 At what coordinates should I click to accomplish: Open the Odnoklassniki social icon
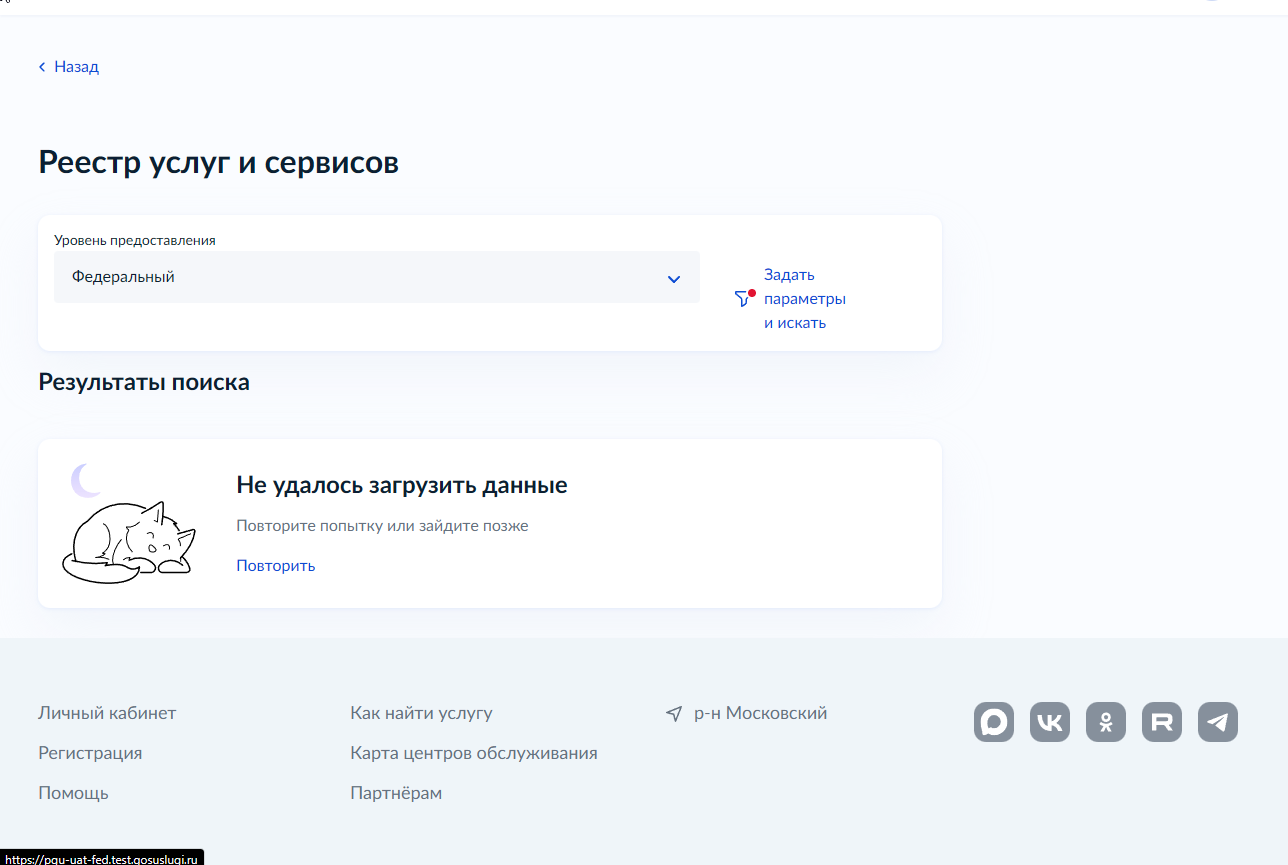coord(1106,722)
